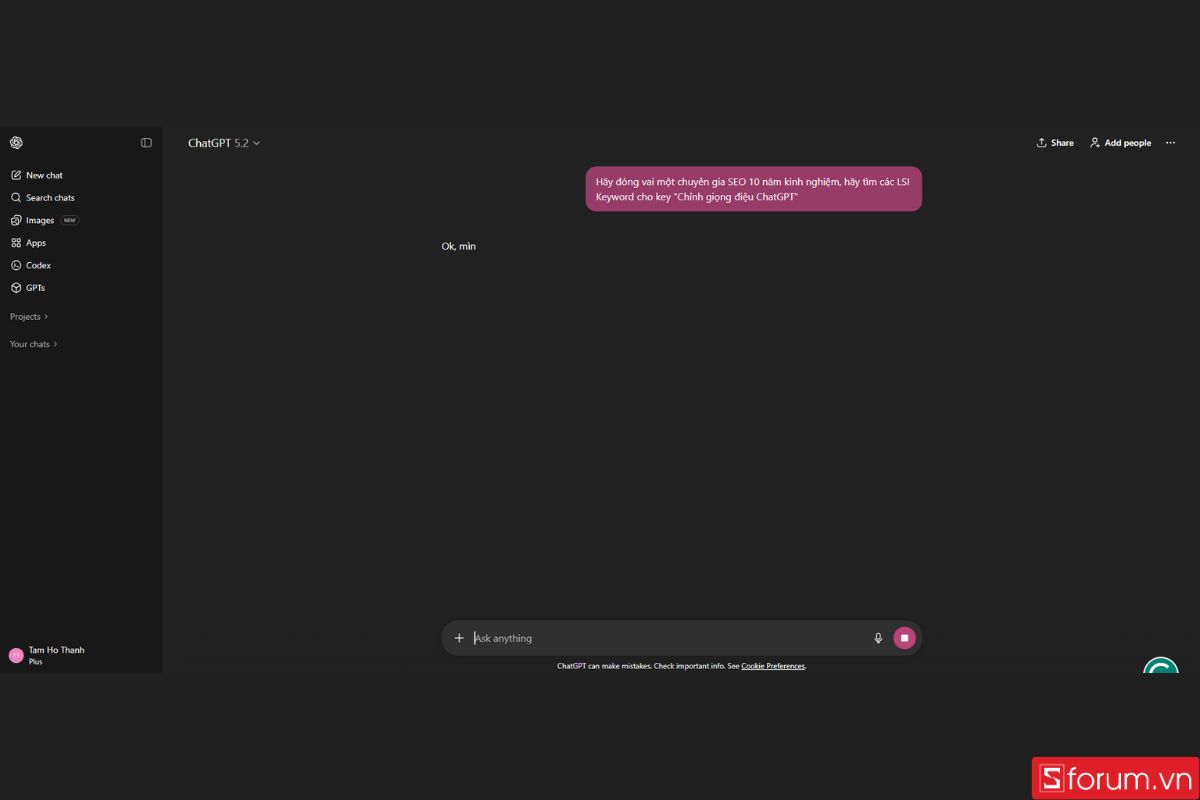Expand the Your chats section
Viewport: 1200px width, 800px height.
(x=34, y=344)
